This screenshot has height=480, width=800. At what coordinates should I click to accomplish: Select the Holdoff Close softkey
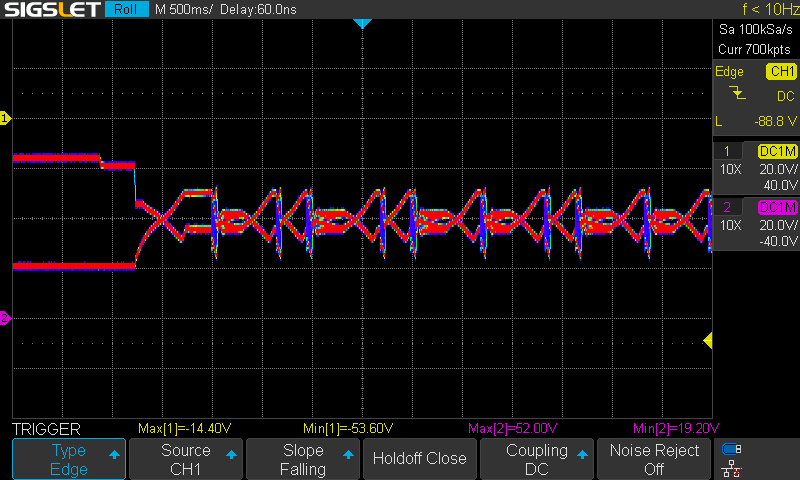pyautogui.click(x=419, y=459)
